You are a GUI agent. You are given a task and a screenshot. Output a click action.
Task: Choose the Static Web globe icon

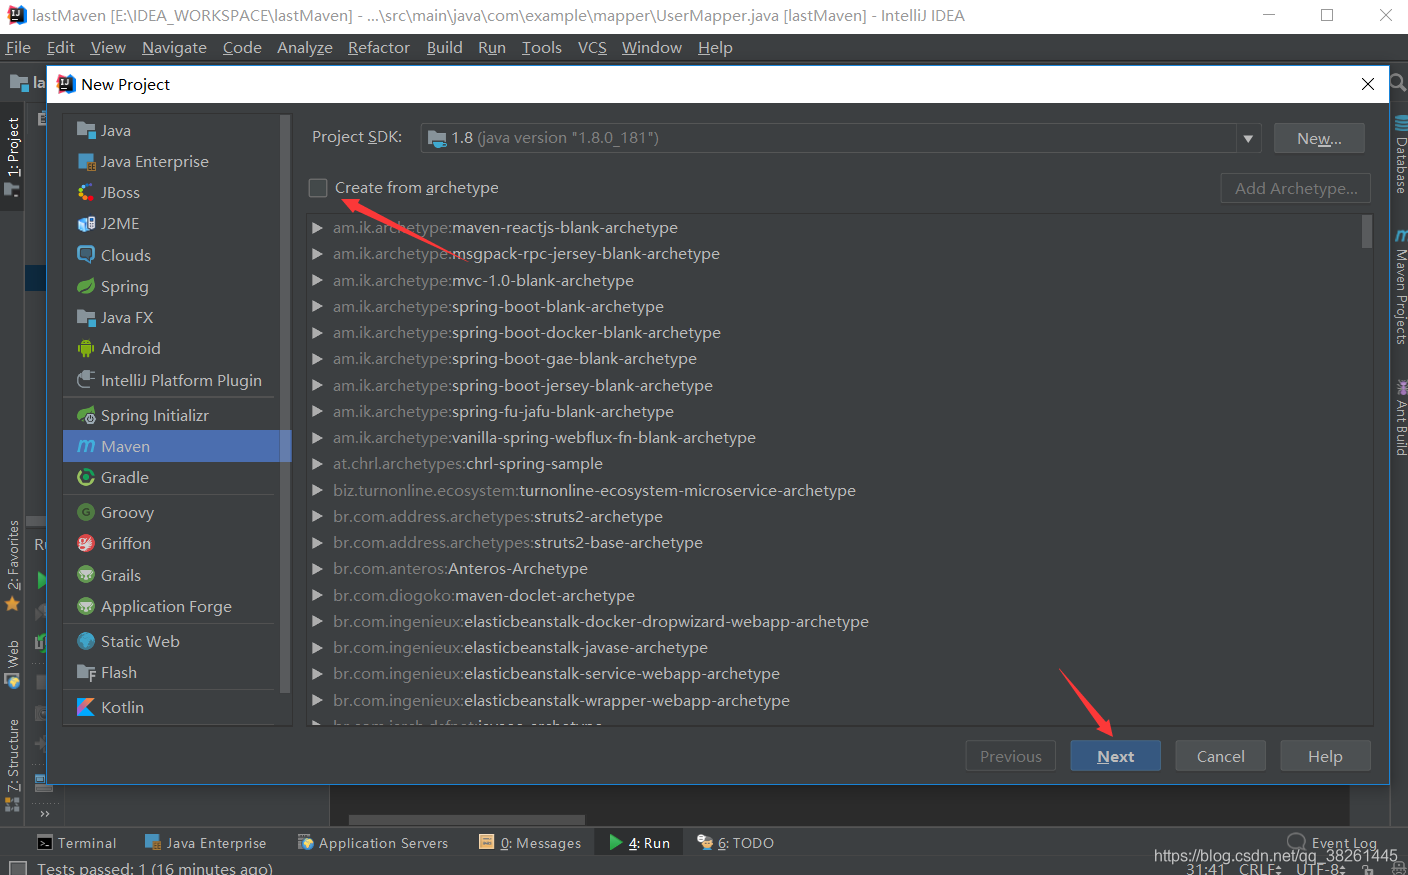(x=86, y=641)
